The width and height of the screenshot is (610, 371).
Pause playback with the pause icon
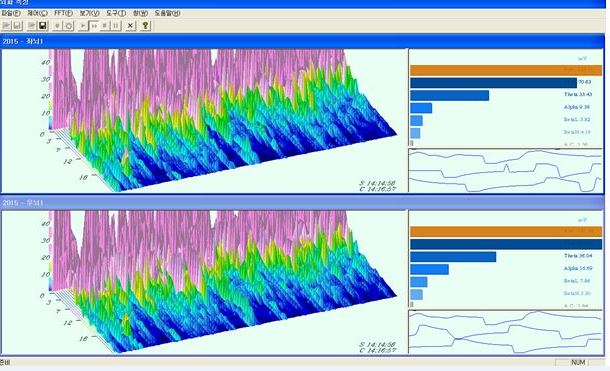pyautogui.click(x=116, y=26)
